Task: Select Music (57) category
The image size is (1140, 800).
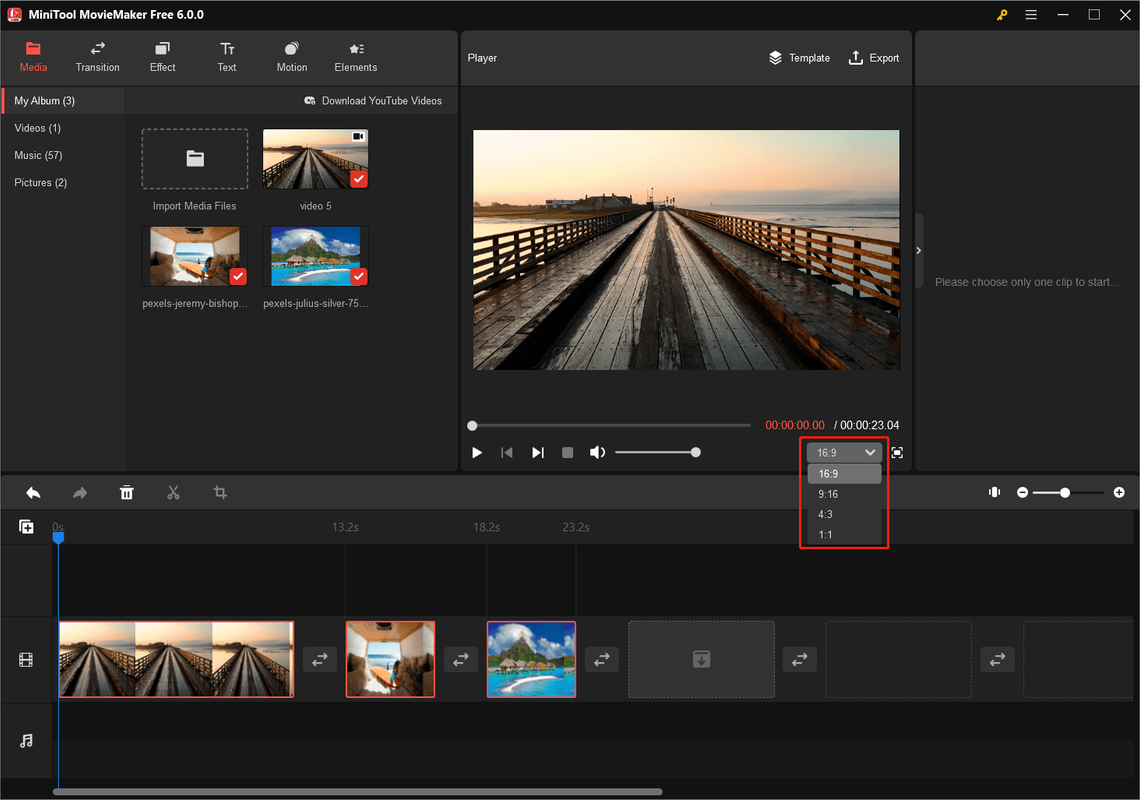Action: [x=63, y=155]
